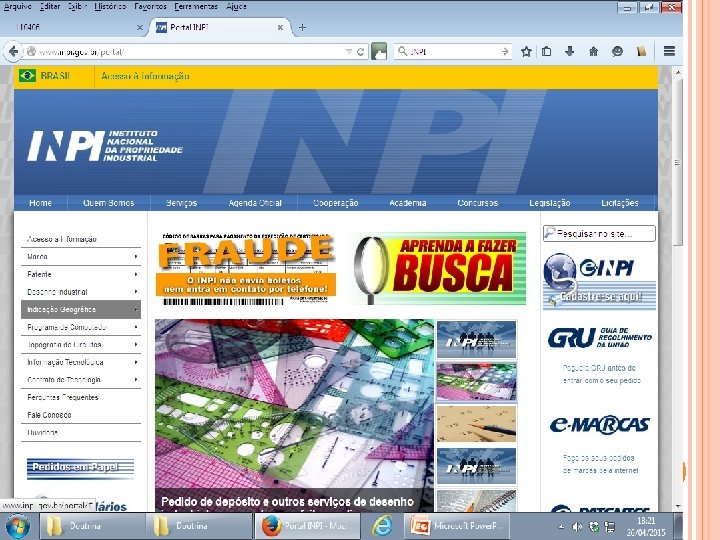
Task: Open Windows Start button
Action: coord(17,526)
